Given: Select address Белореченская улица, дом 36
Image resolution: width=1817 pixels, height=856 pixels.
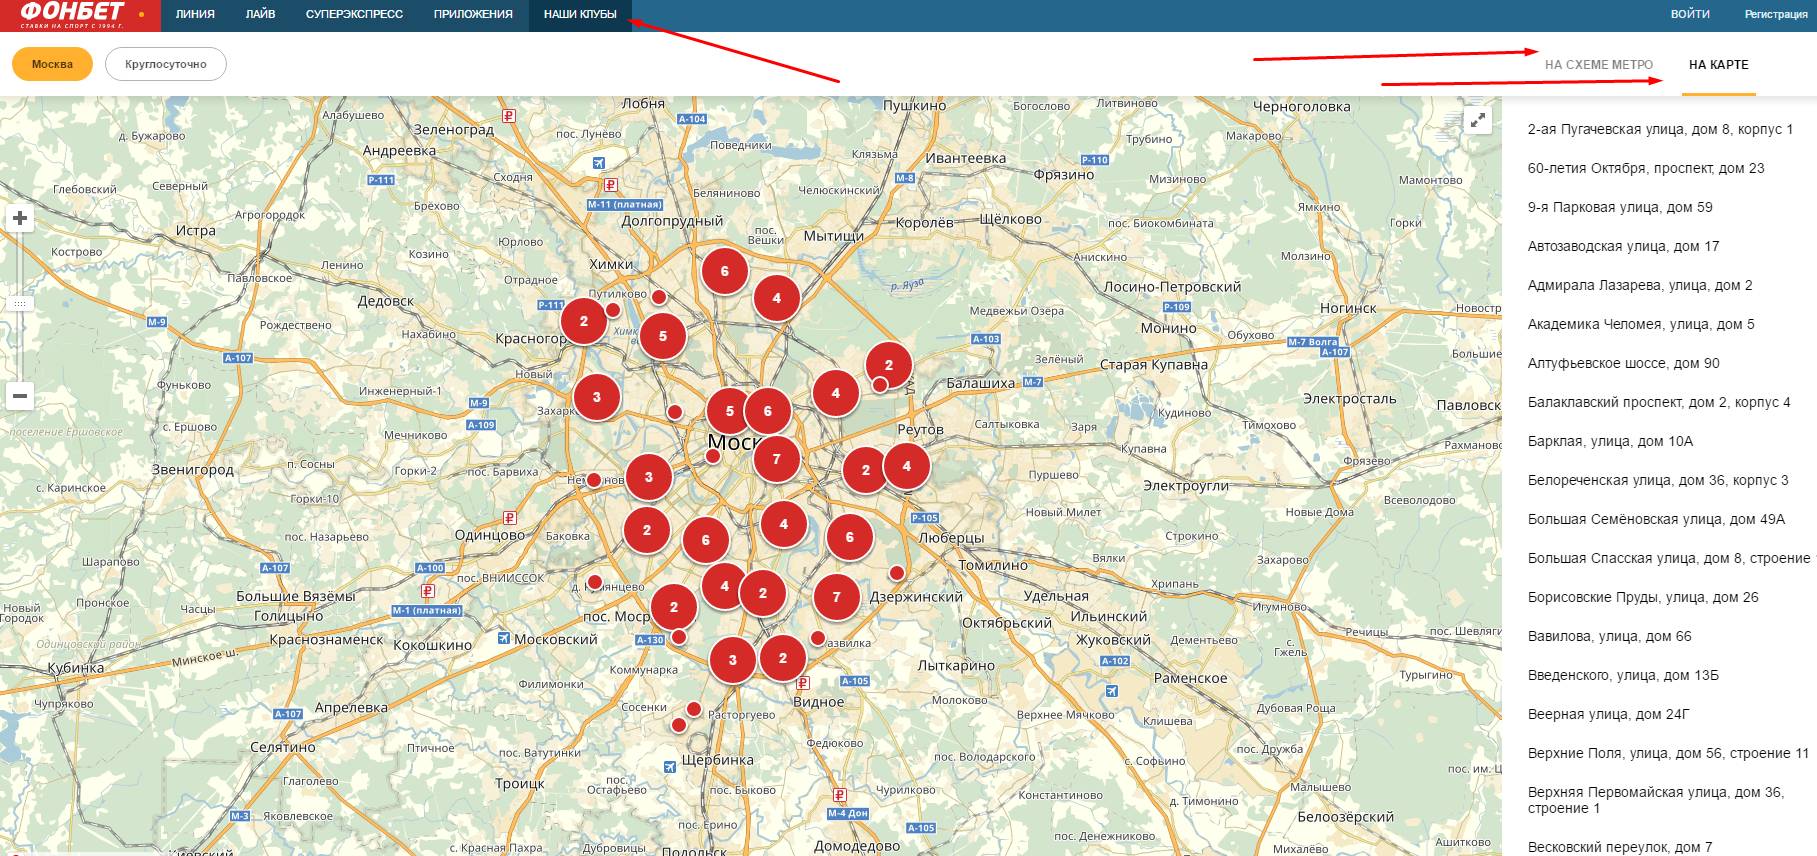Looking at the screenshot, I should pyautogui.click(x=1658, y=480).
